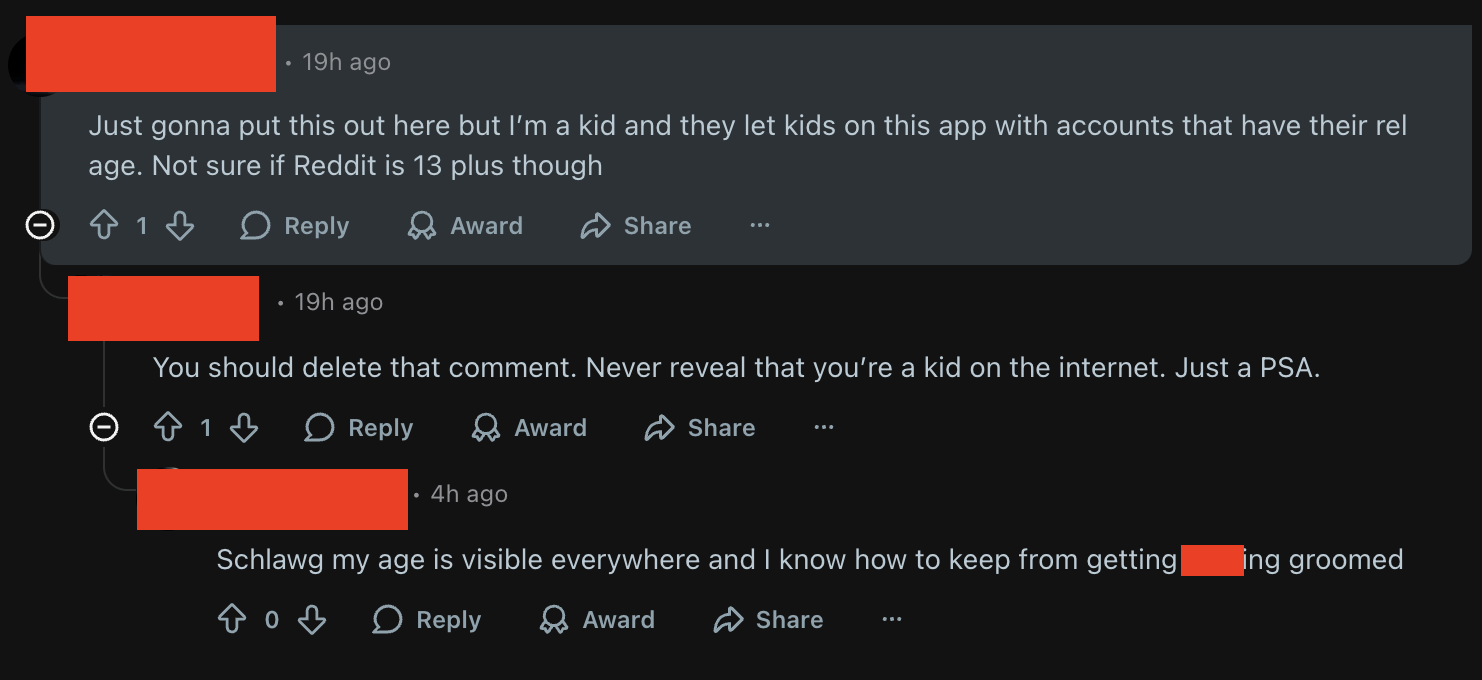Share the PSA reply comment

[700, 428]
